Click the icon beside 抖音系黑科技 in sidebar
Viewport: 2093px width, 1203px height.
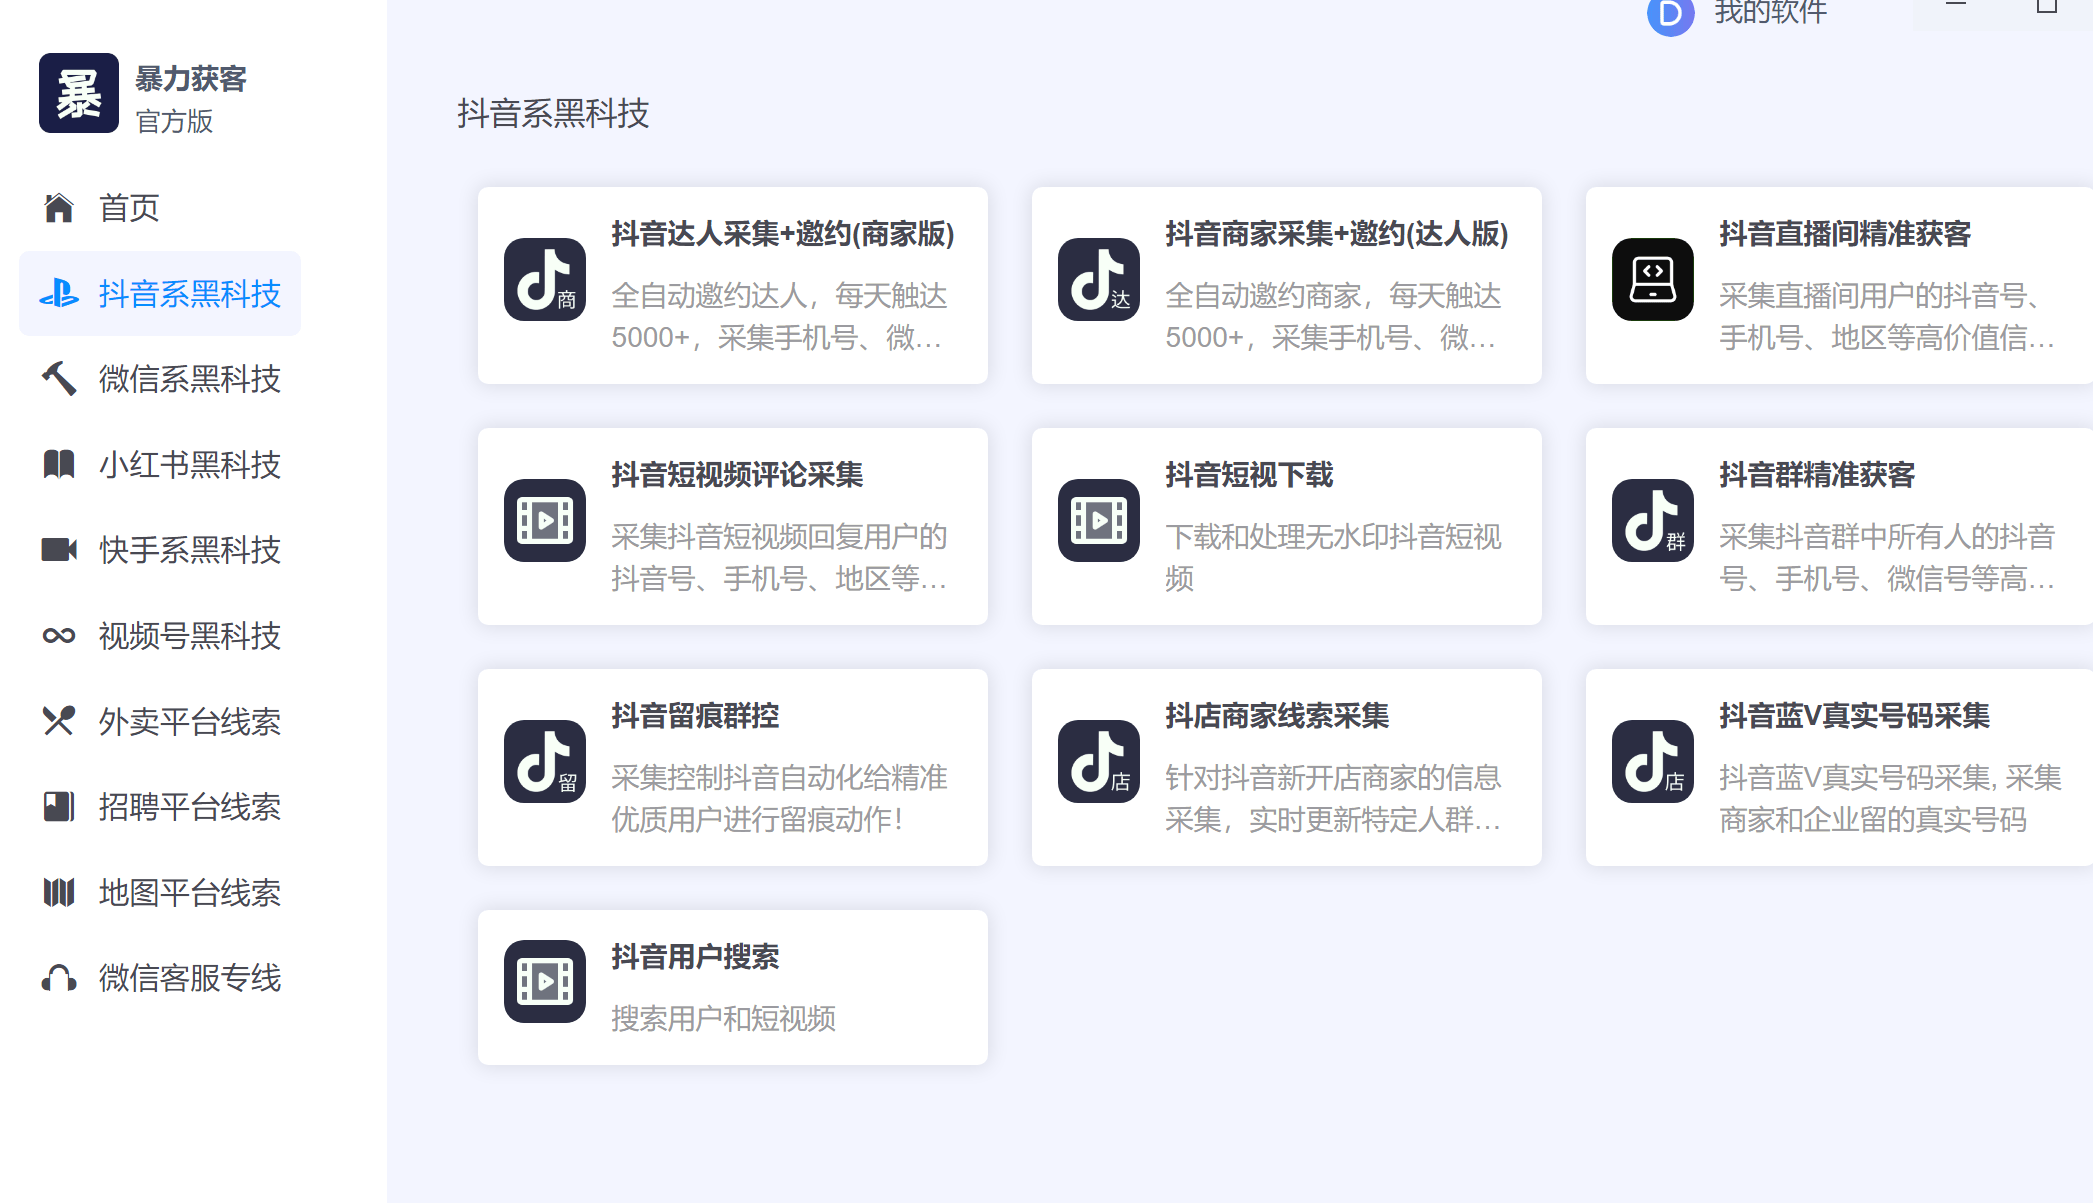tap(59, 294)
